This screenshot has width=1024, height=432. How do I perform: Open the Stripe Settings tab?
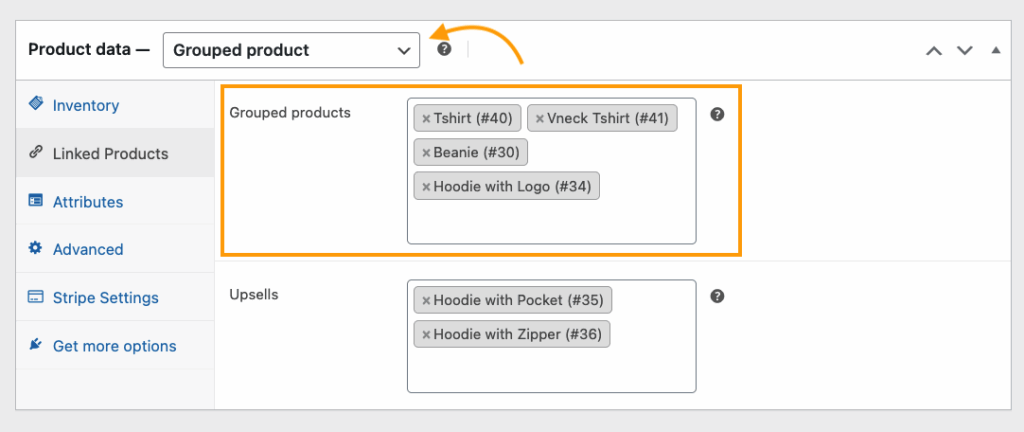tap(106, 298)
